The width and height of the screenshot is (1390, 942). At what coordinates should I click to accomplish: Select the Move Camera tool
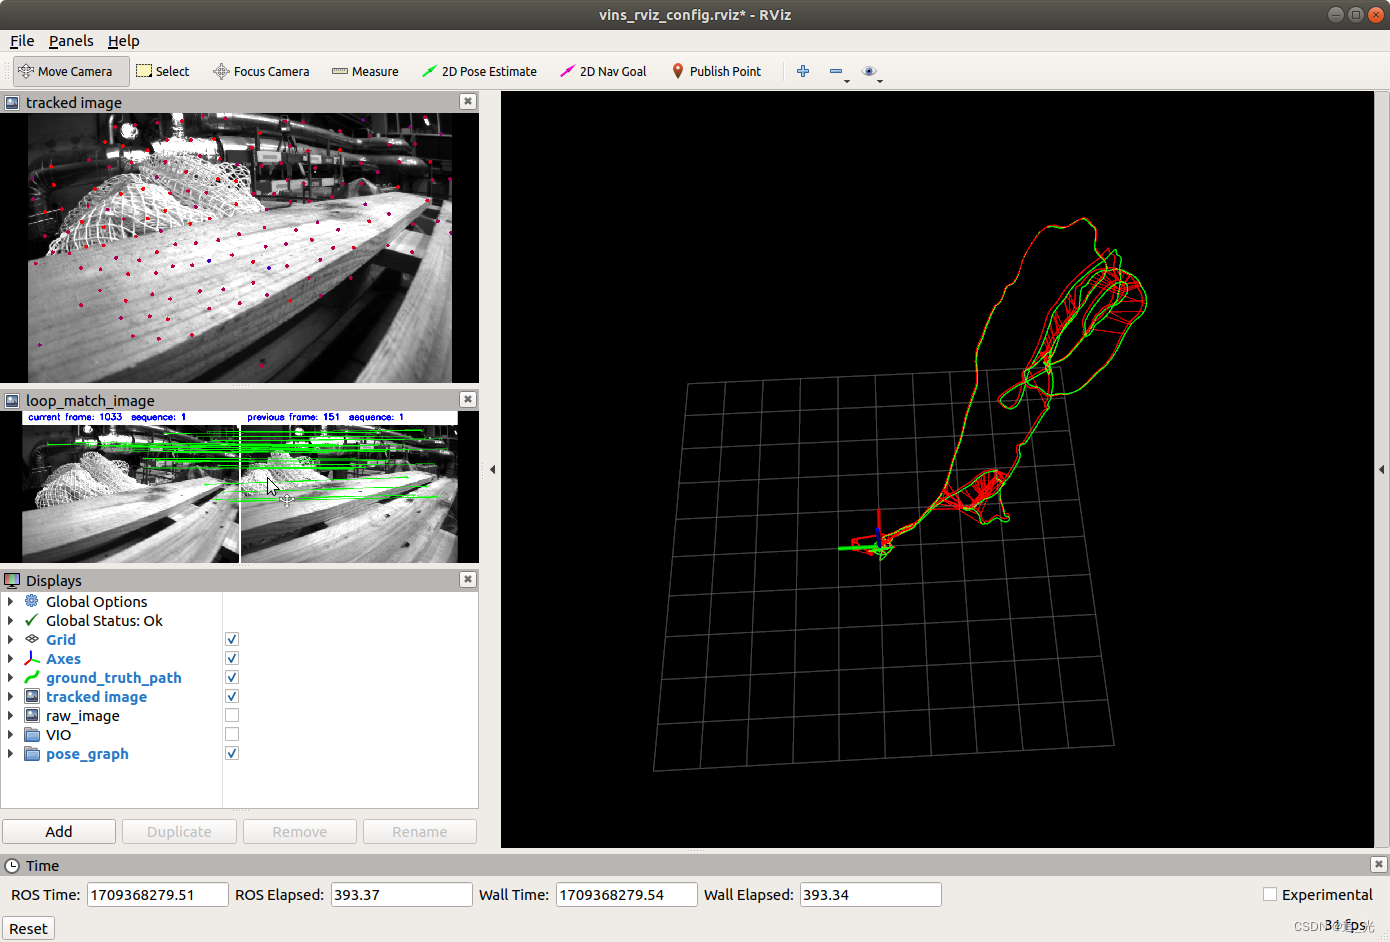coord(71,71)
